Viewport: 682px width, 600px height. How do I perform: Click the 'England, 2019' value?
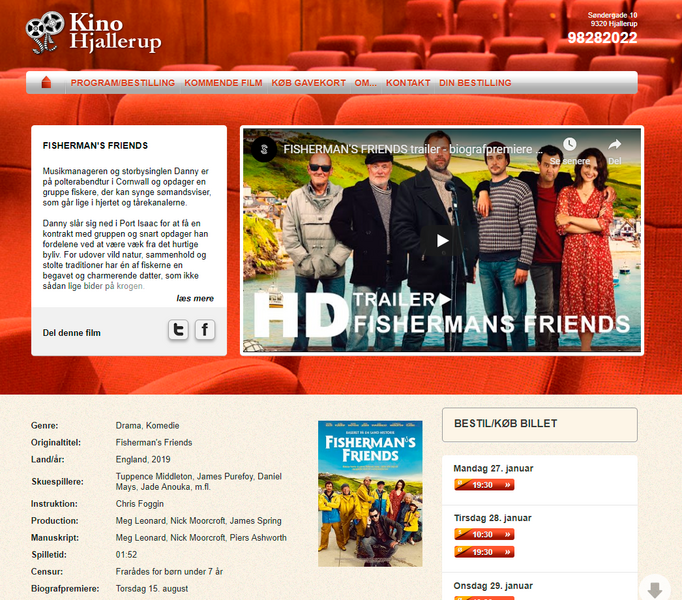pos(143,459)
